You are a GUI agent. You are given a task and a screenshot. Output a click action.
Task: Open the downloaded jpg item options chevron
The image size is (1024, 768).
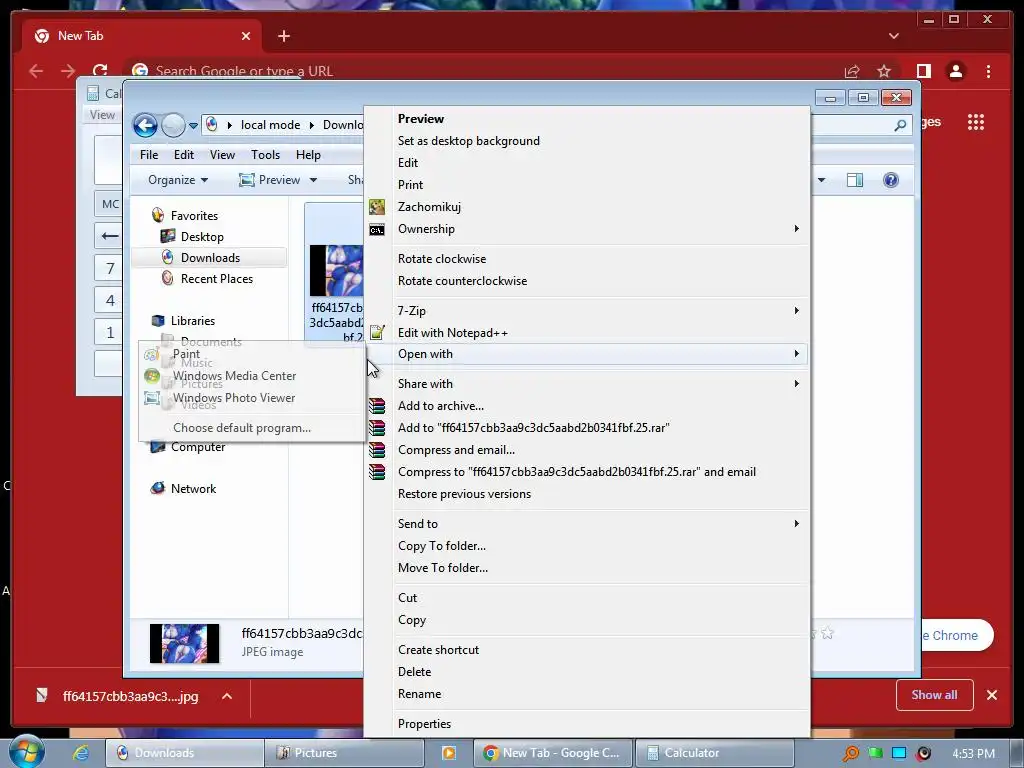(227, 696)
